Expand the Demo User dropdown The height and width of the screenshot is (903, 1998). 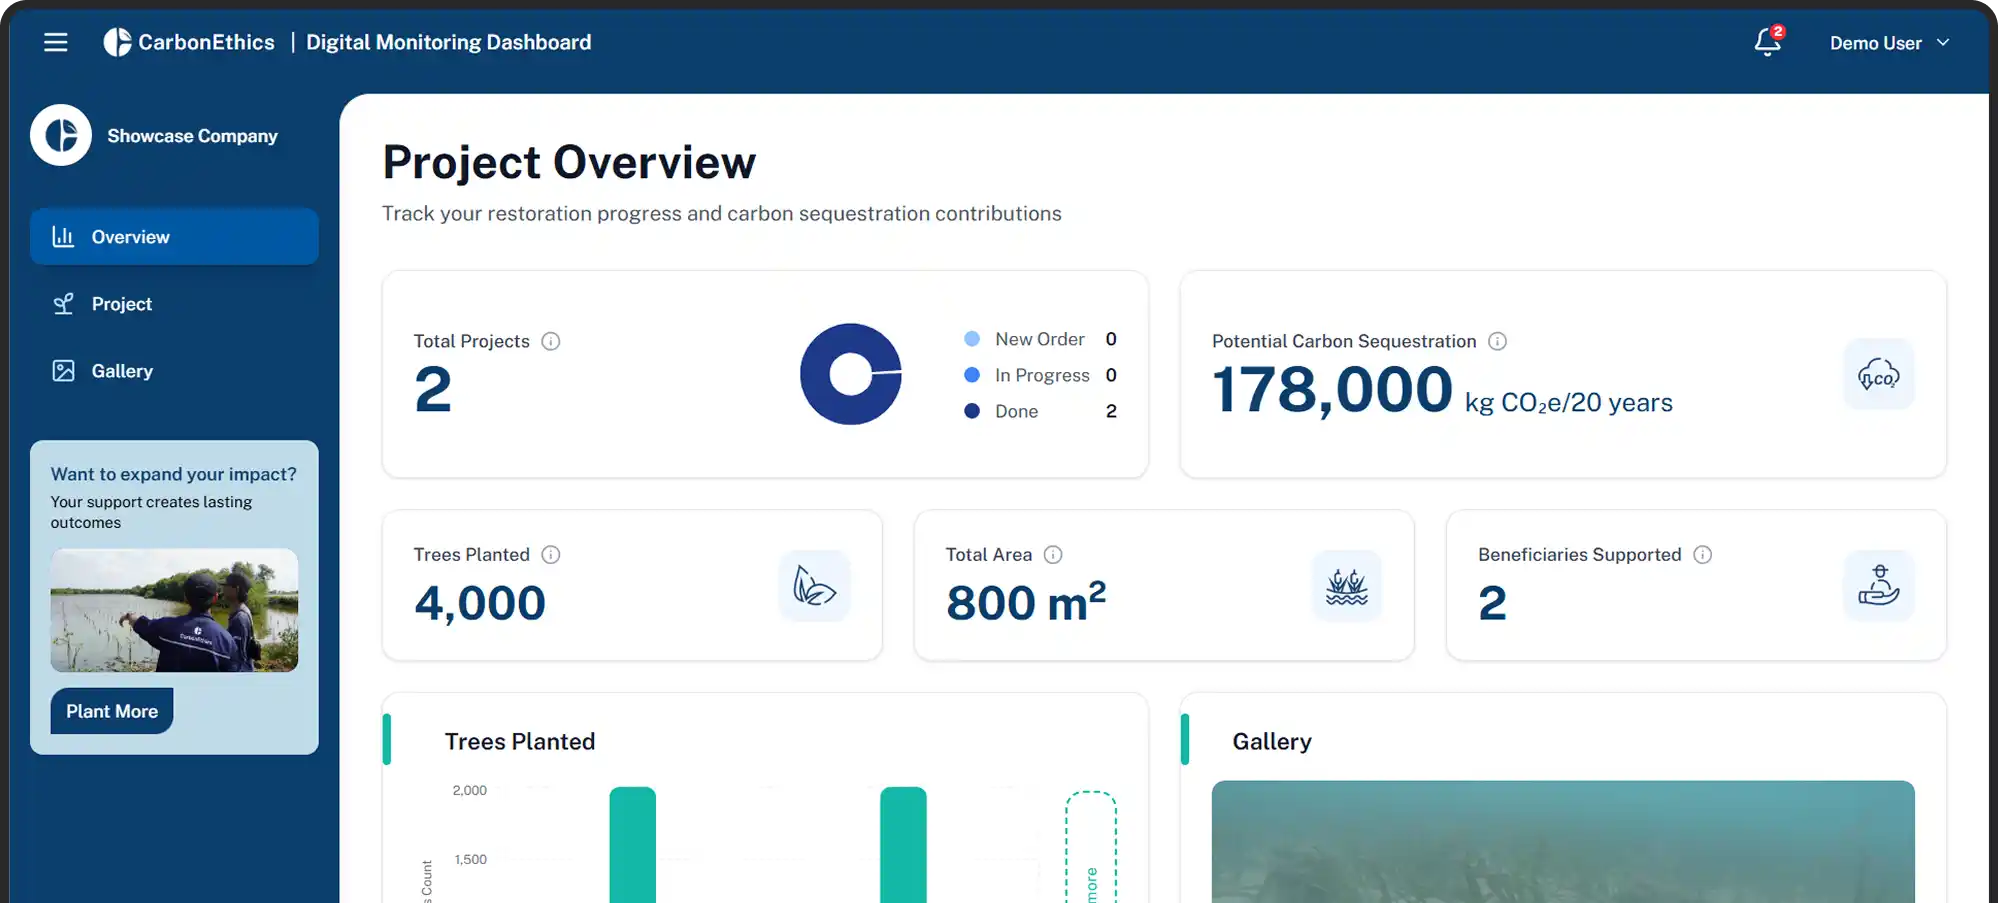point(1889,43)
